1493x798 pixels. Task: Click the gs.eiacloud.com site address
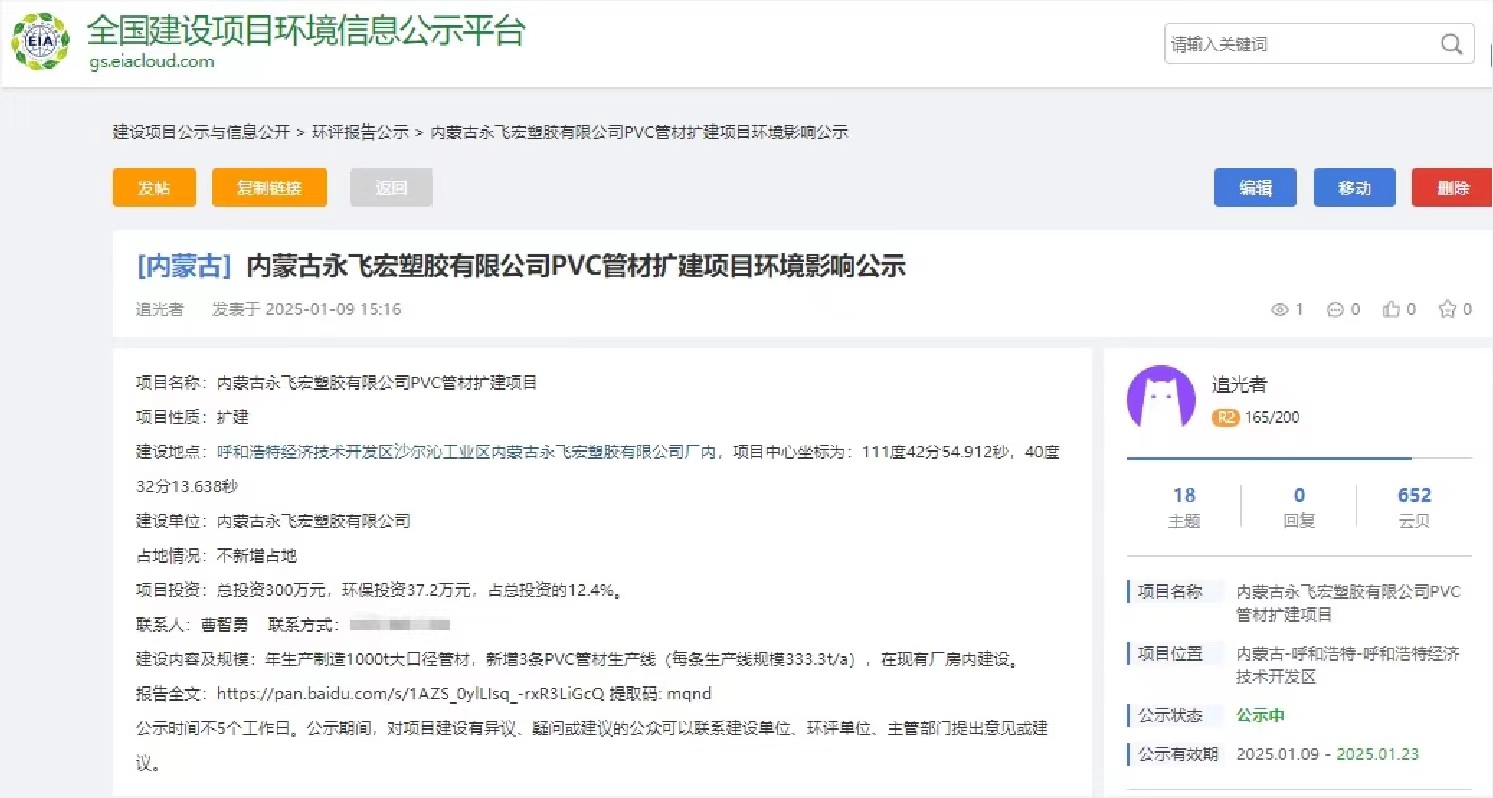(151, 62)
